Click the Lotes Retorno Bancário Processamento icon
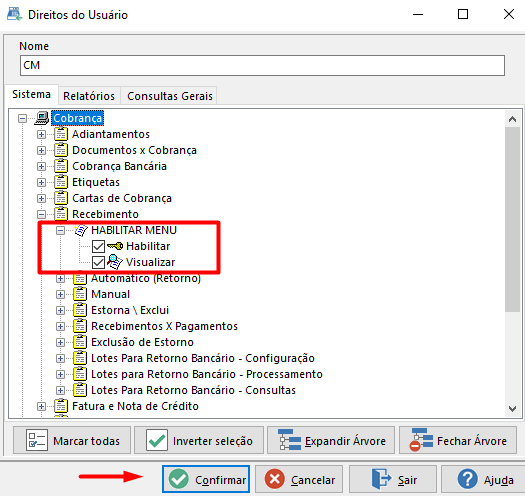This screenshot has width=525, height=496. coord(80,374)
